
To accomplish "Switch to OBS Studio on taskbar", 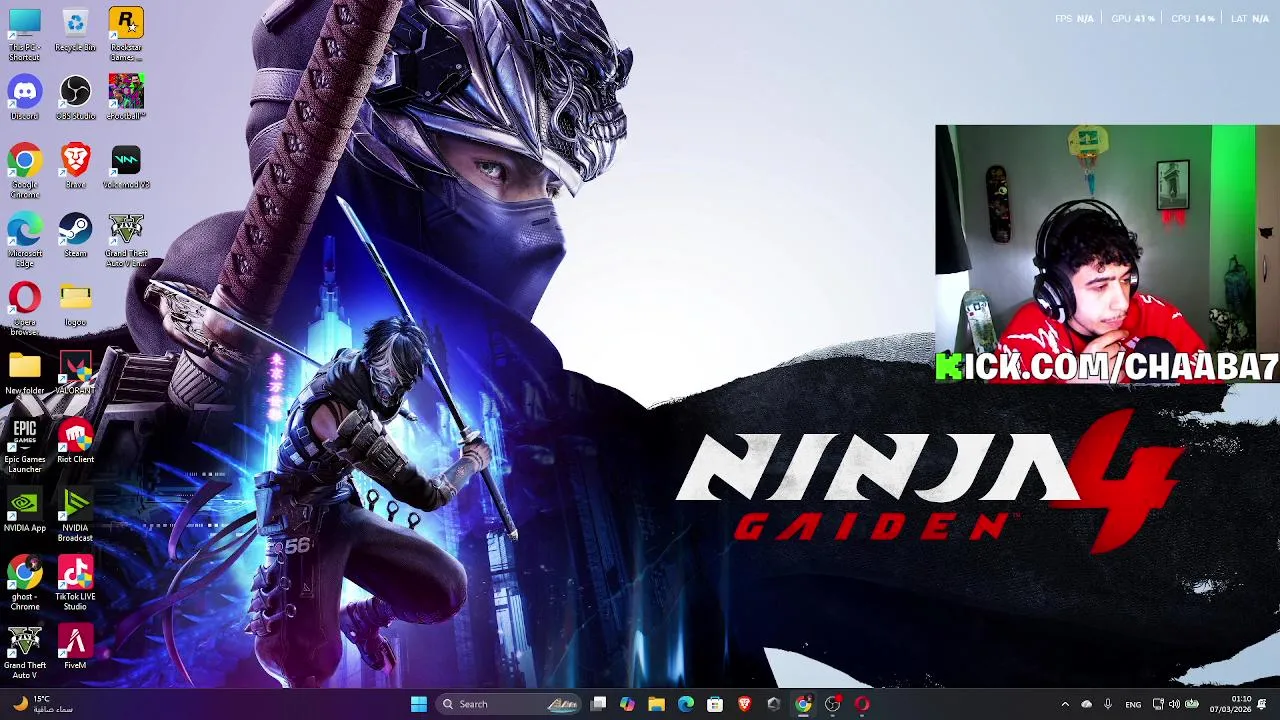I will [832, 704].
